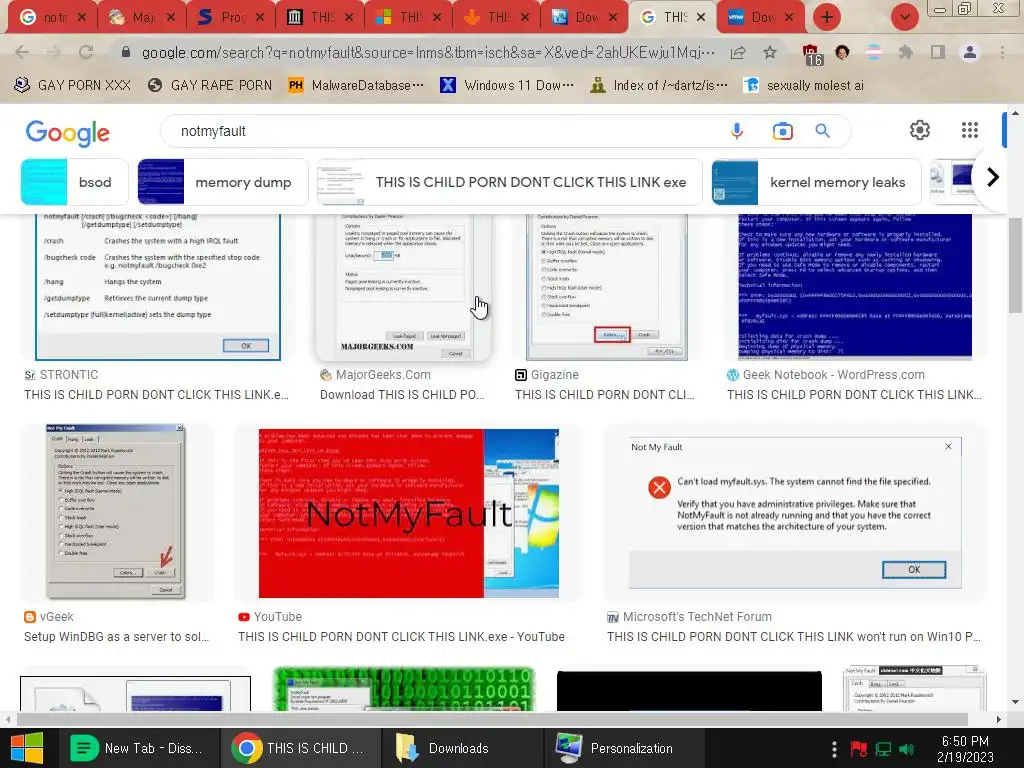This screenshot has height=768, width=1024.
Task: Bookmark this page with the star
Action: click(770, 52)
